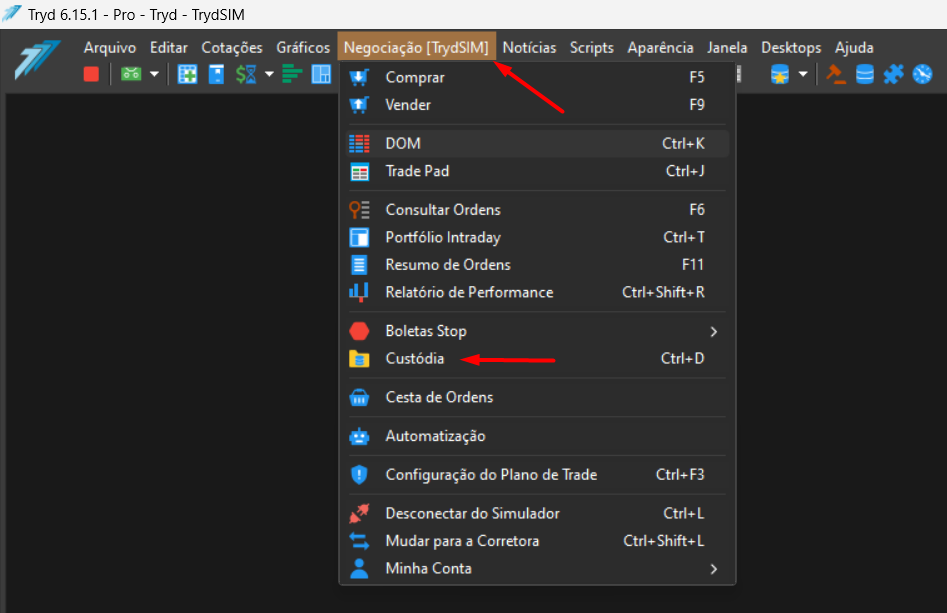Viewport: 947px width, 613px height.
Task: Open the Arquivo menu
Action: 110,48
